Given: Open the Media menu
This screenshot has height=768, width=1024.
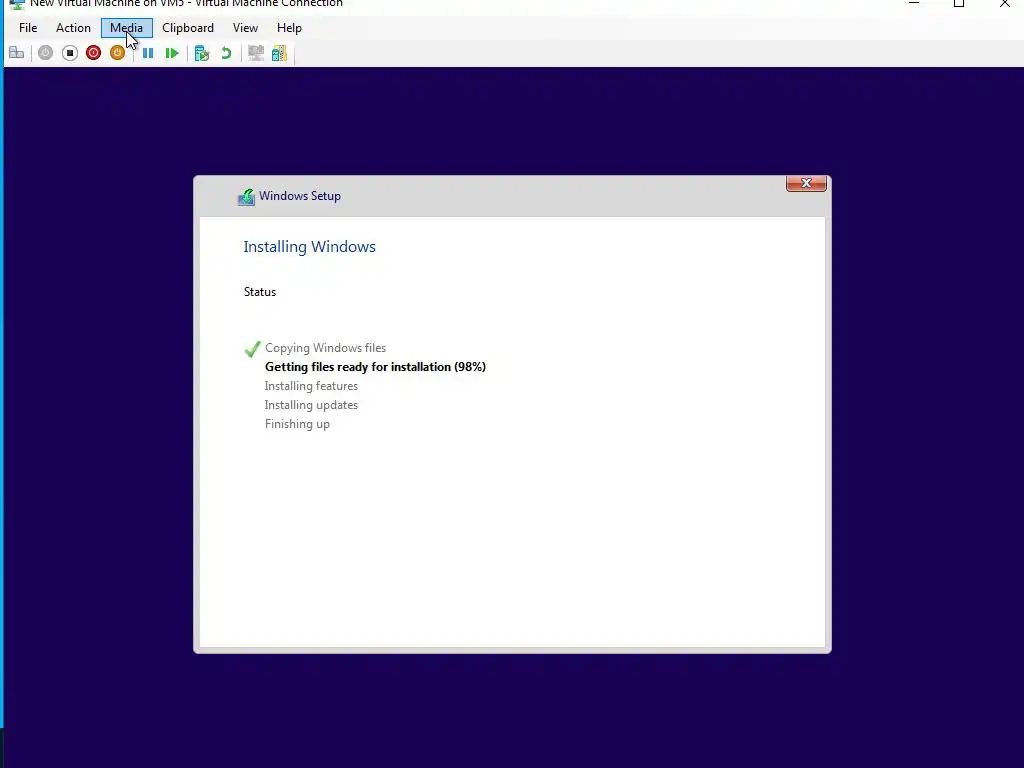Looking at the screenshot, I should coord(127,28).
